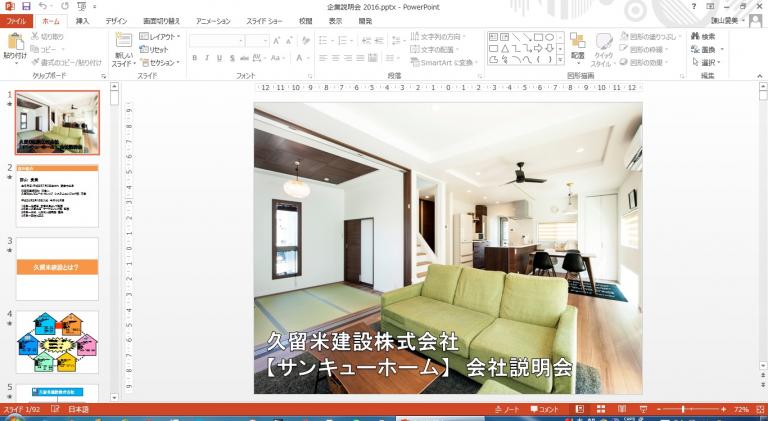
Task: Expand shapes gallery more button
Action: point(560,60)
